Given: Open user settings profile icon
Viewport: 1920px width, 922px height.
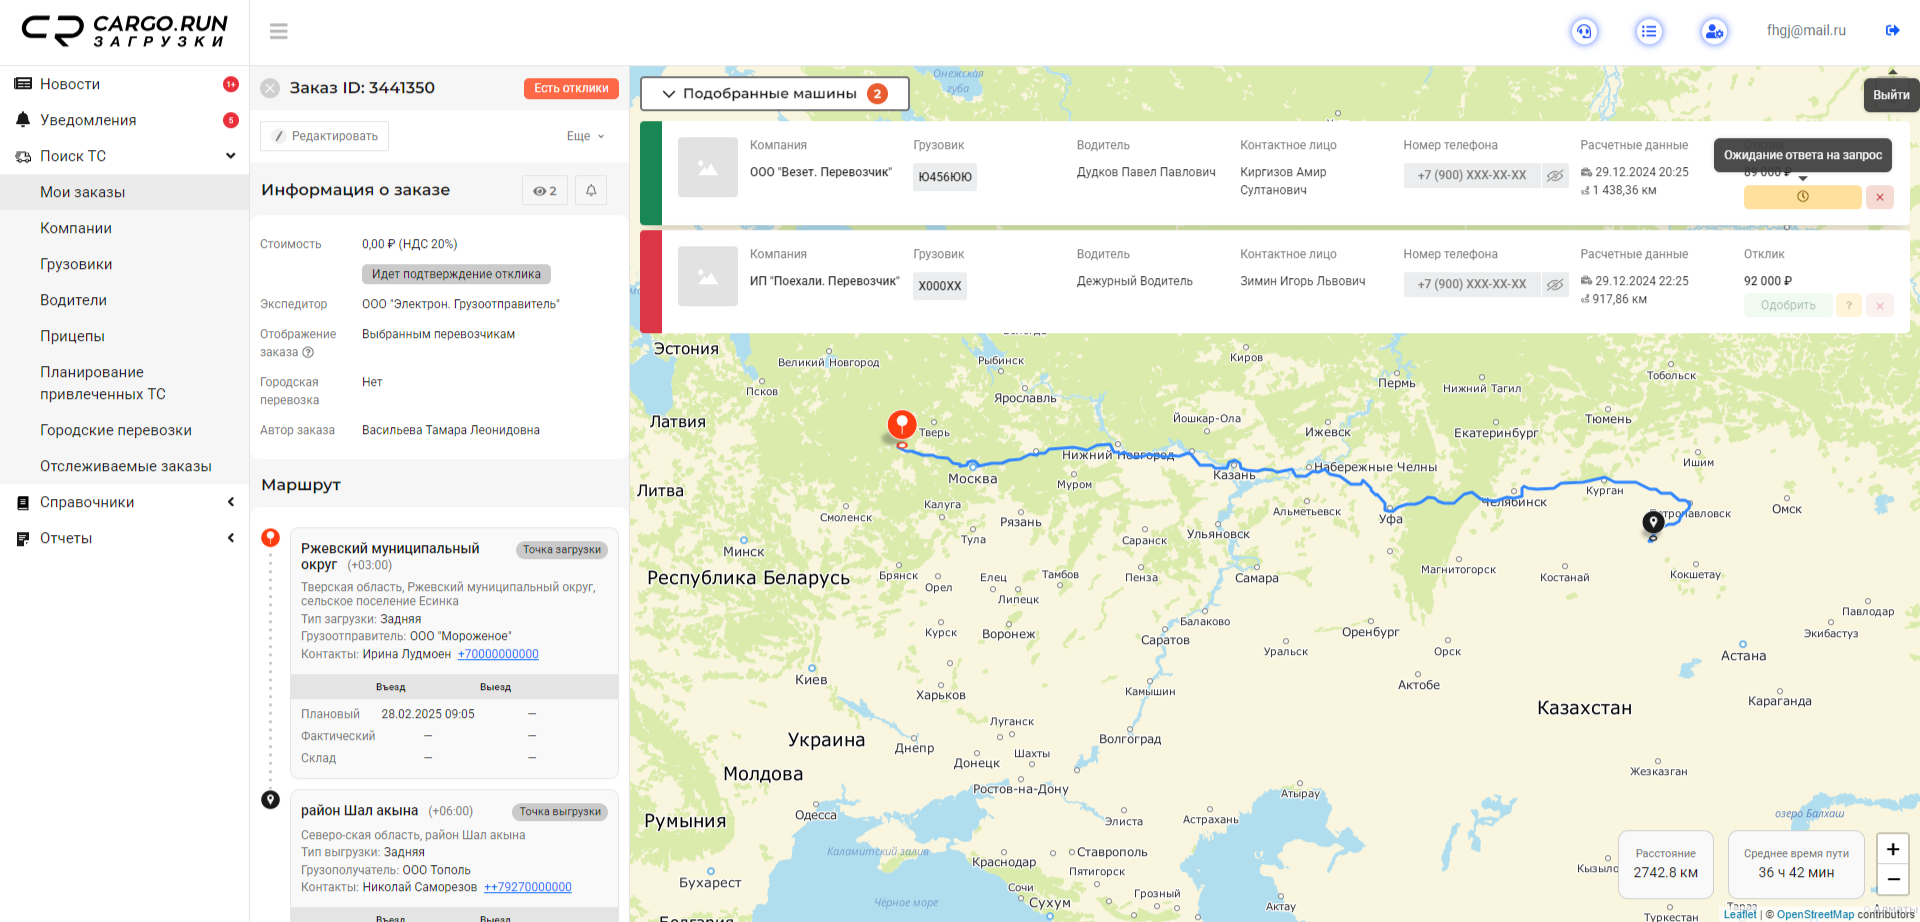Looking at the screenshot, I should pos(1714,31).
